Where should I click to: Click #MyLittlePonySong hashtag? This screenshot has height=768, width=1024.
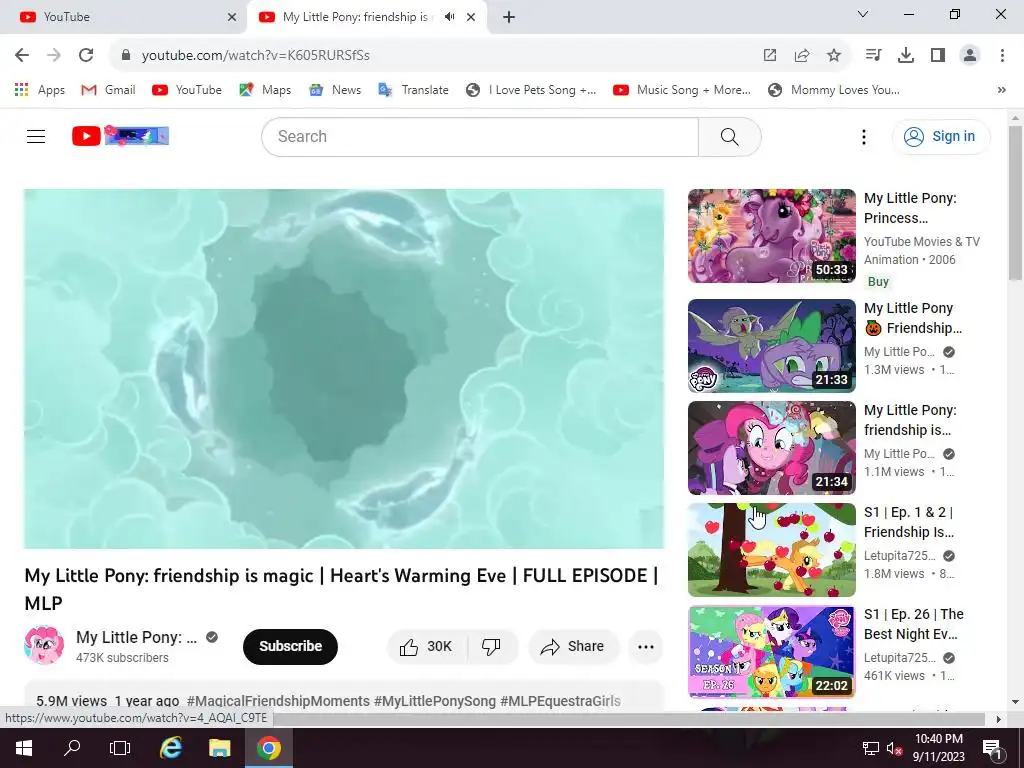pos(435,701)
